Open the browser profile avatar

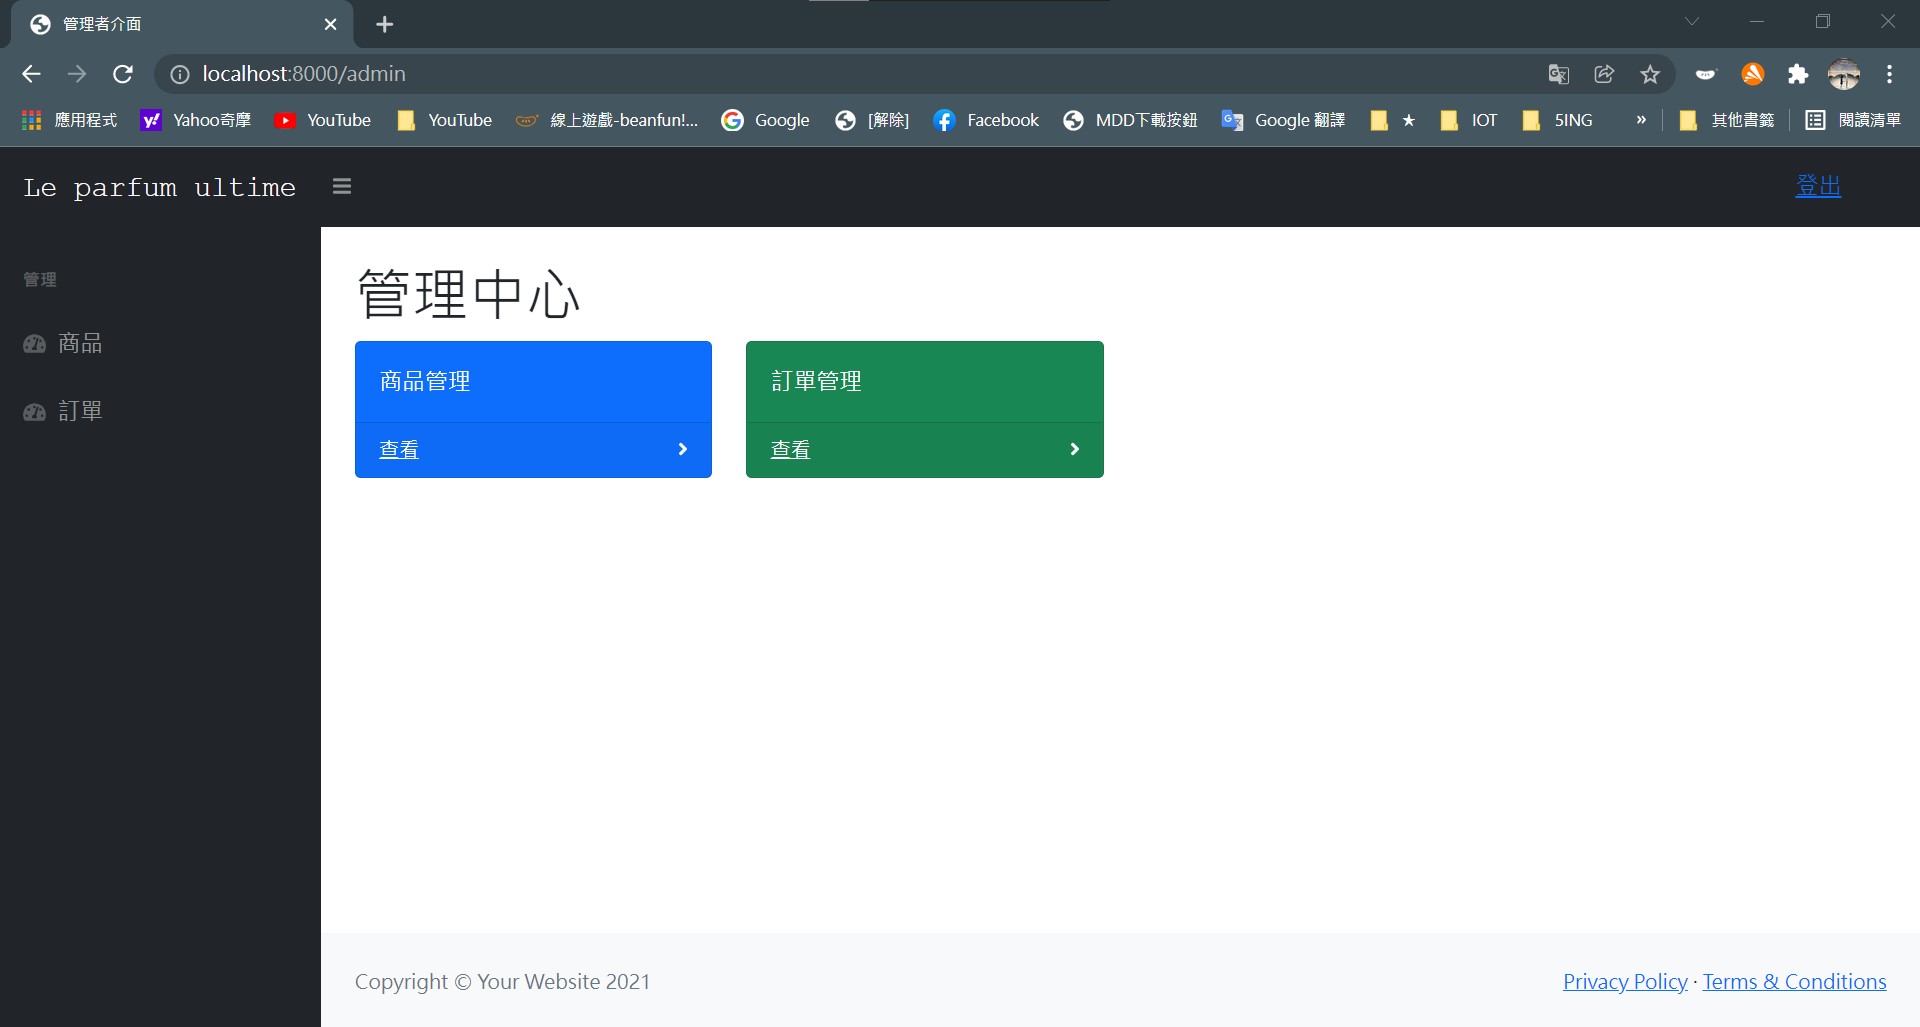pyautogui.click(x=1844, y=74)
